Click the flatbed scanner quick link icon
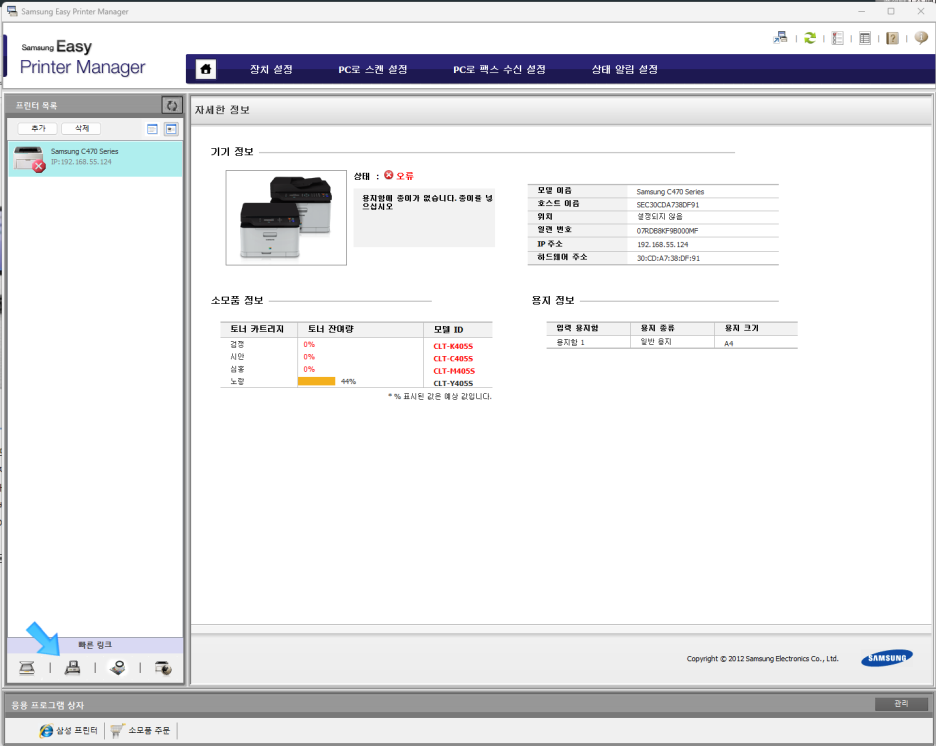This screenshot has height=746, width=936. [x=27, y=668]
